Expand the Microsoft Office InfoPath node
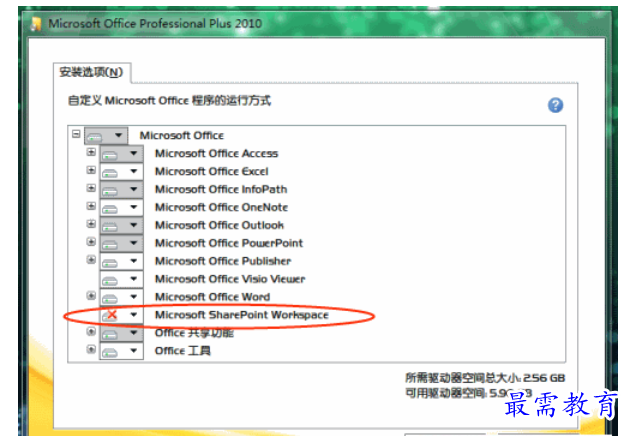The width and height of the screenshot is (626, 436). (91, 188)
